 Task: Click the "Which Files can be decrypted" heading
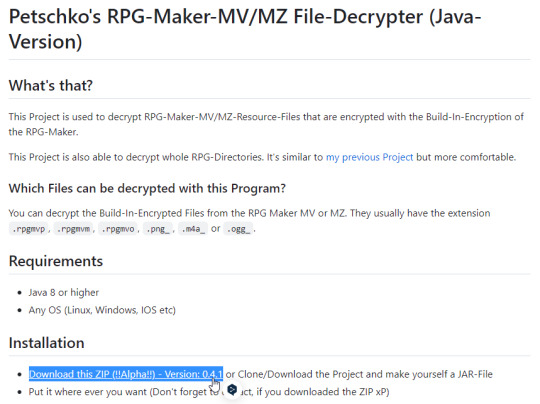click(x=147, y=188)
